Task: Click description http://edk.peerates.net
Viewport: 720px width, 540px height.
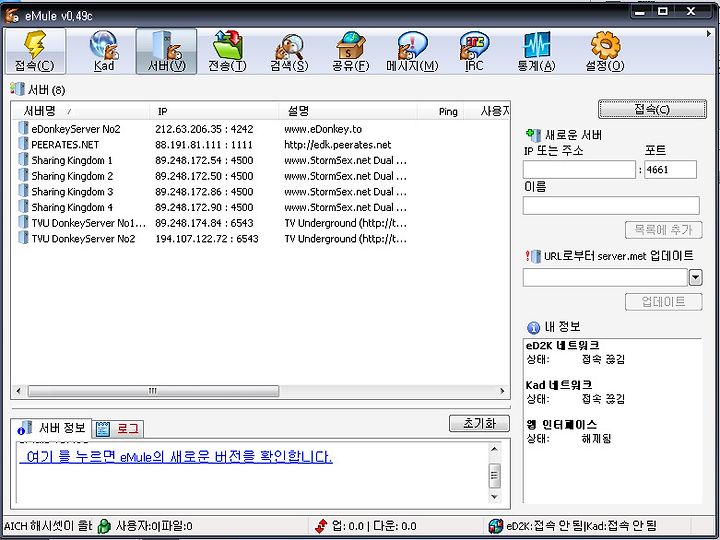Action: click(x=338, y=145)
